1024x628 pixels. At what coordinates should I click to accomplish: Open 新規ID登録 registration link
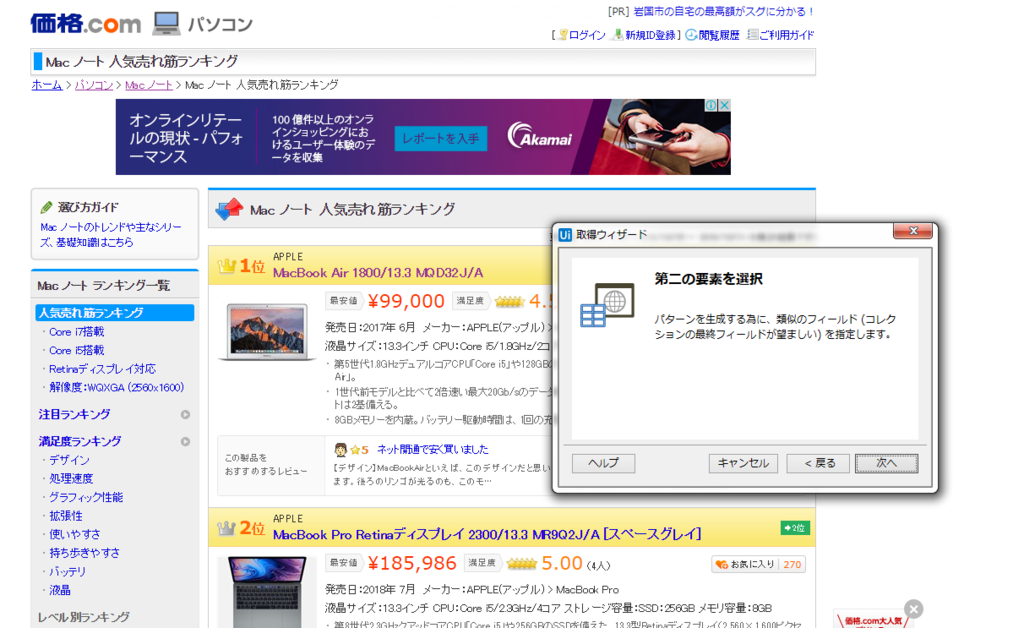pos(649,35)
